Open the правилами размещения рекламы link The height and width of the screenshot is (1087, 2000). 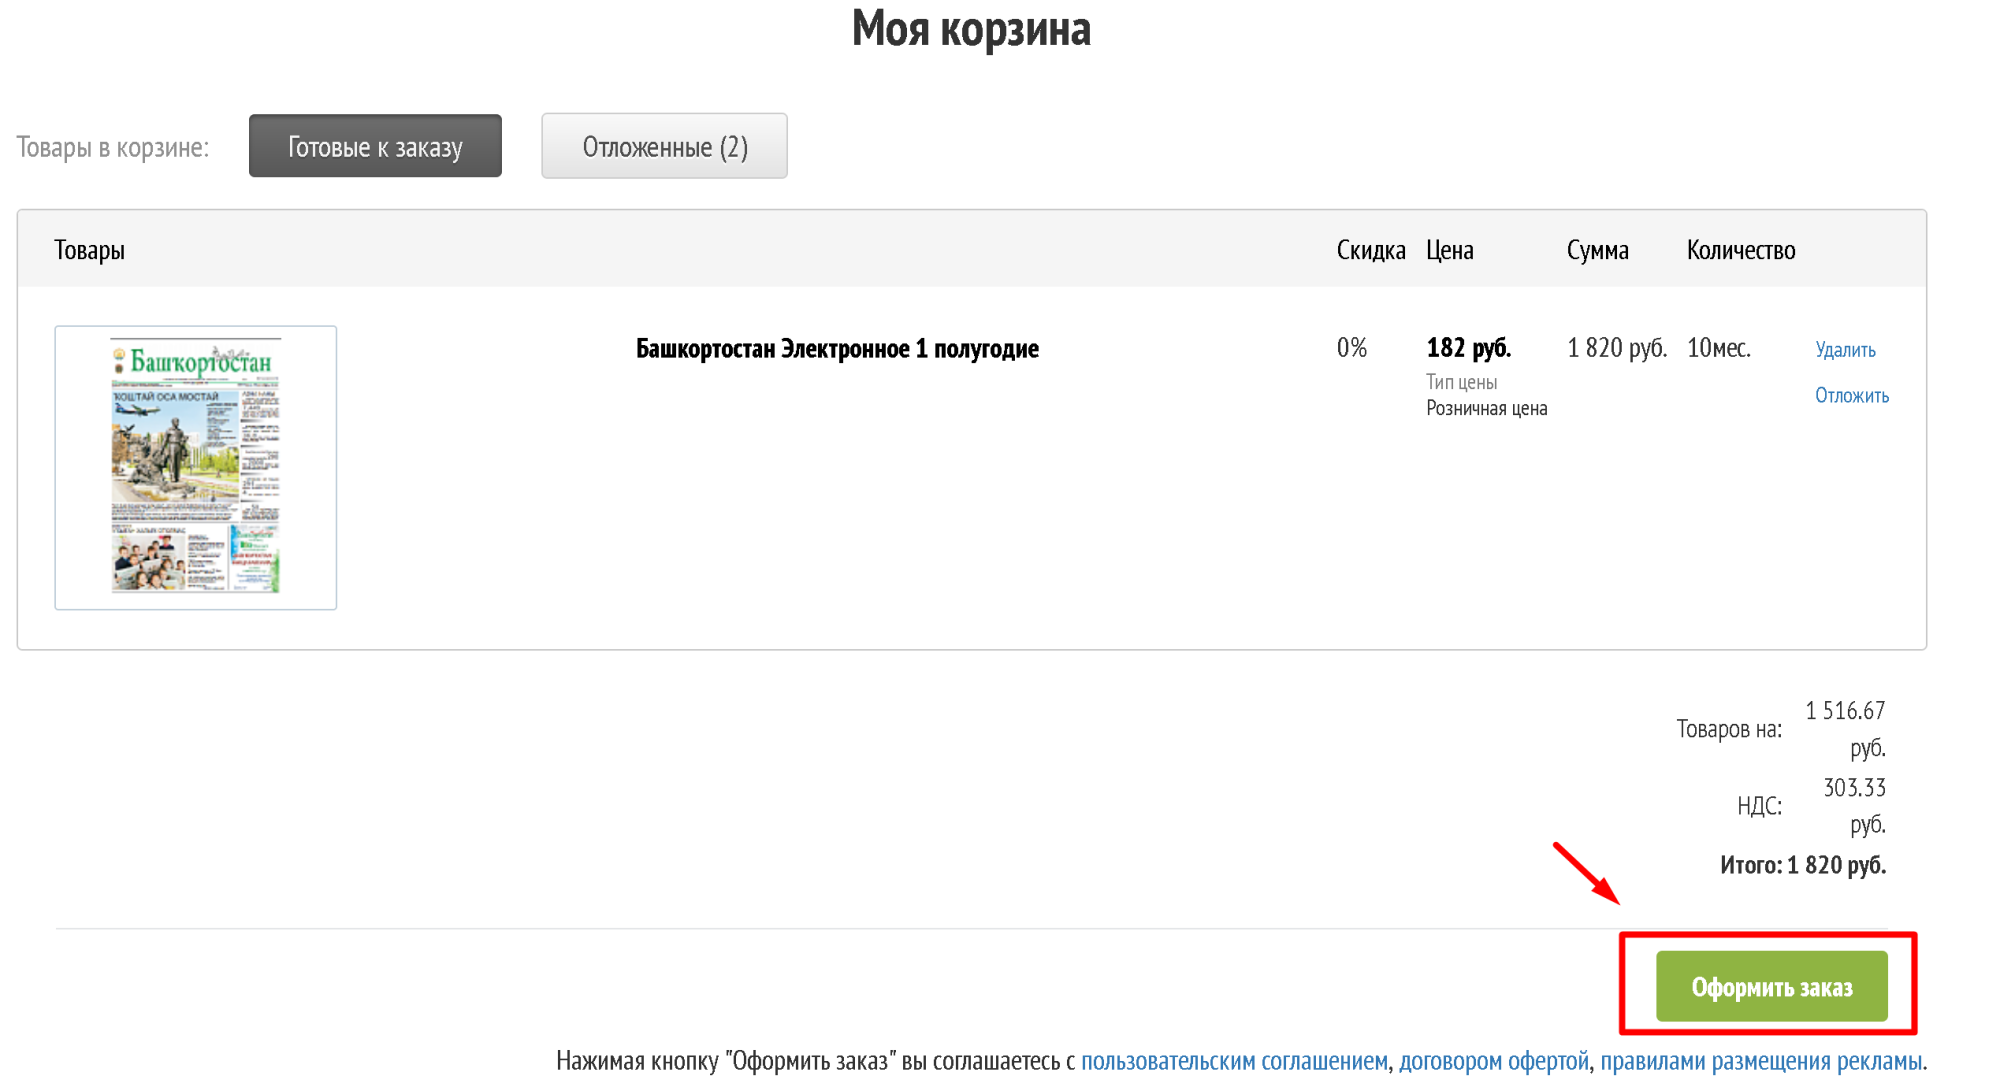coord(1761,1060)
